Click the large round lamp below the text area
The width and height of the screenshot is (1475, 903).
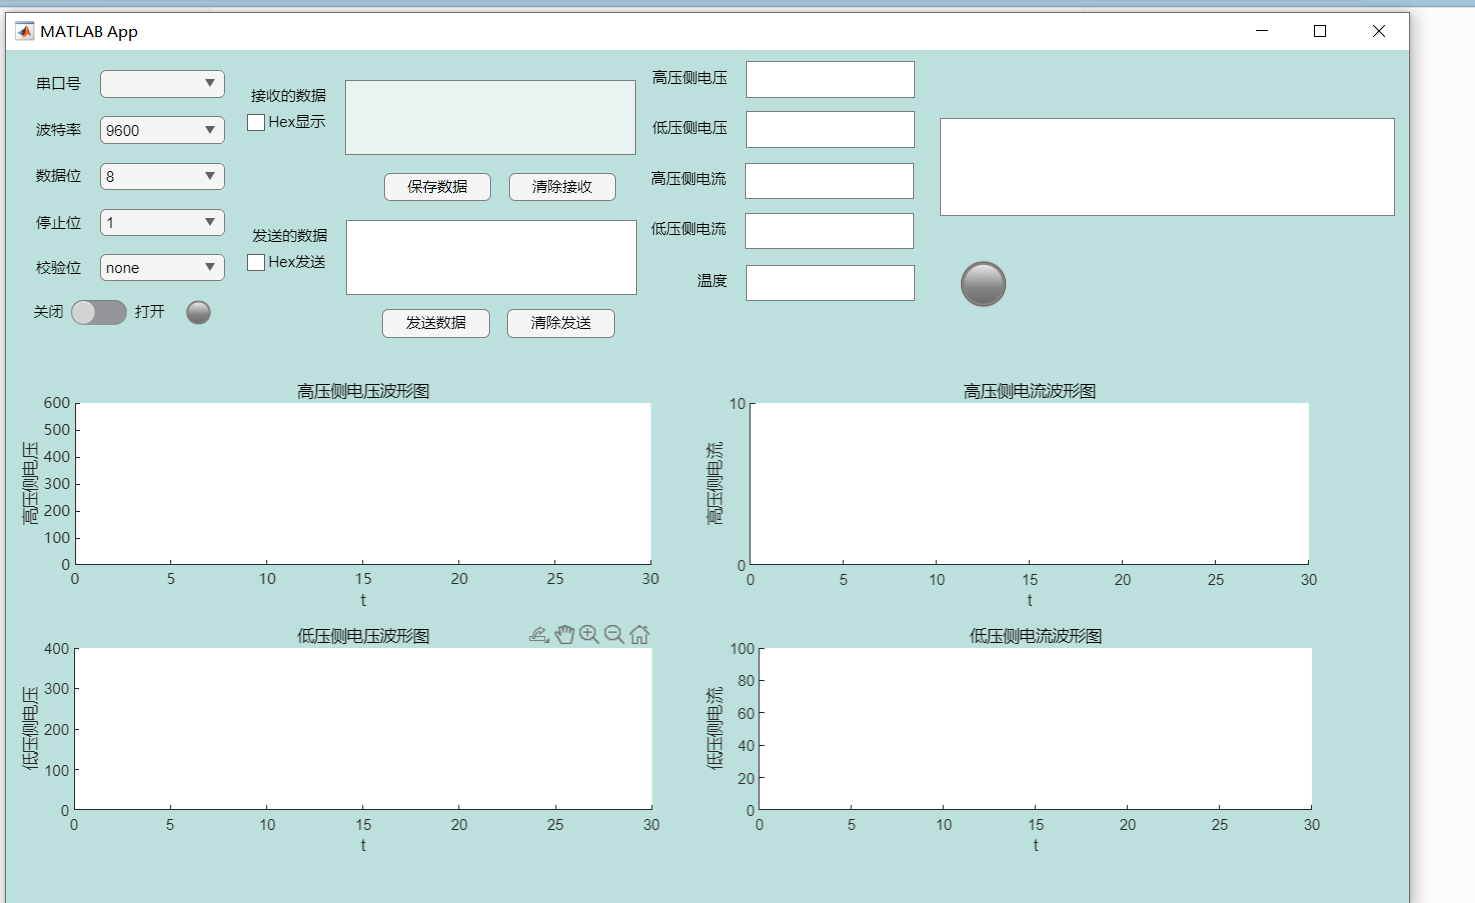coord(983,284)
